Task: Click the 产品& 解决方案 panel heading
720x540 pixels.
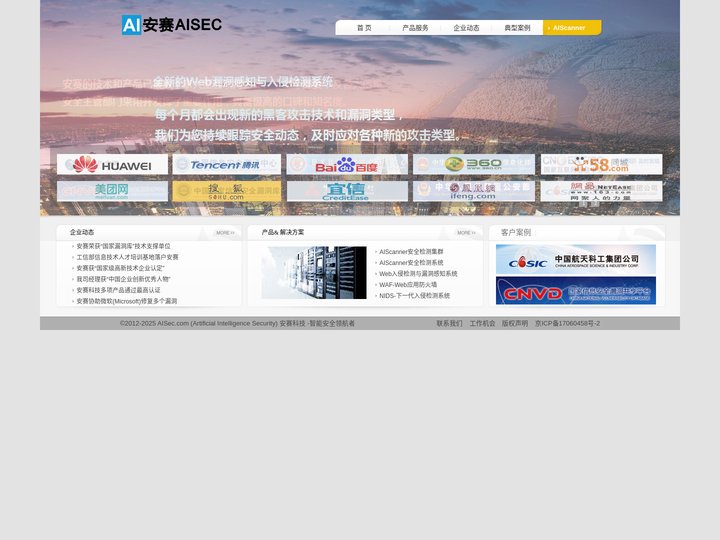Action: pyautogui.click(x=283, y=232)
